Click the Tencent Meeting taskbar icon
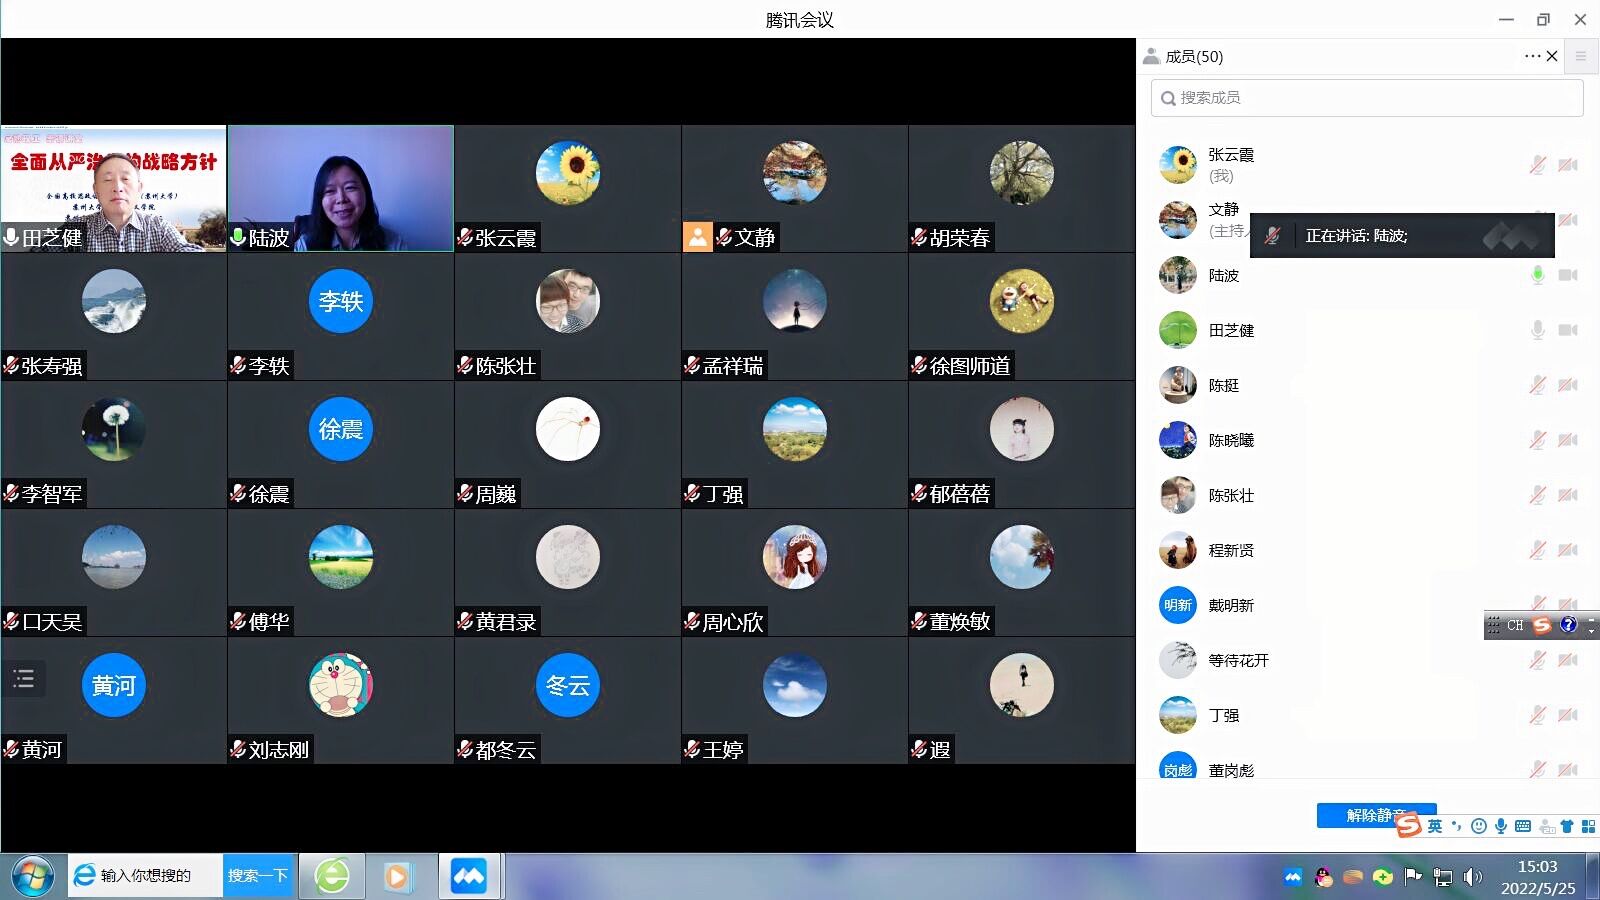This screenshot has height=900, width=1600. tap(468, 876)
